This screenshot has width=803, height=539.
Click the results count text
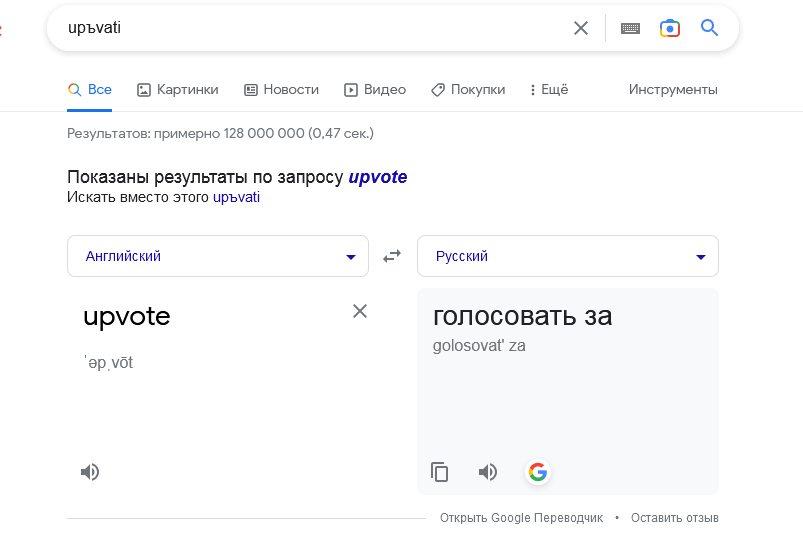point(220,134)
